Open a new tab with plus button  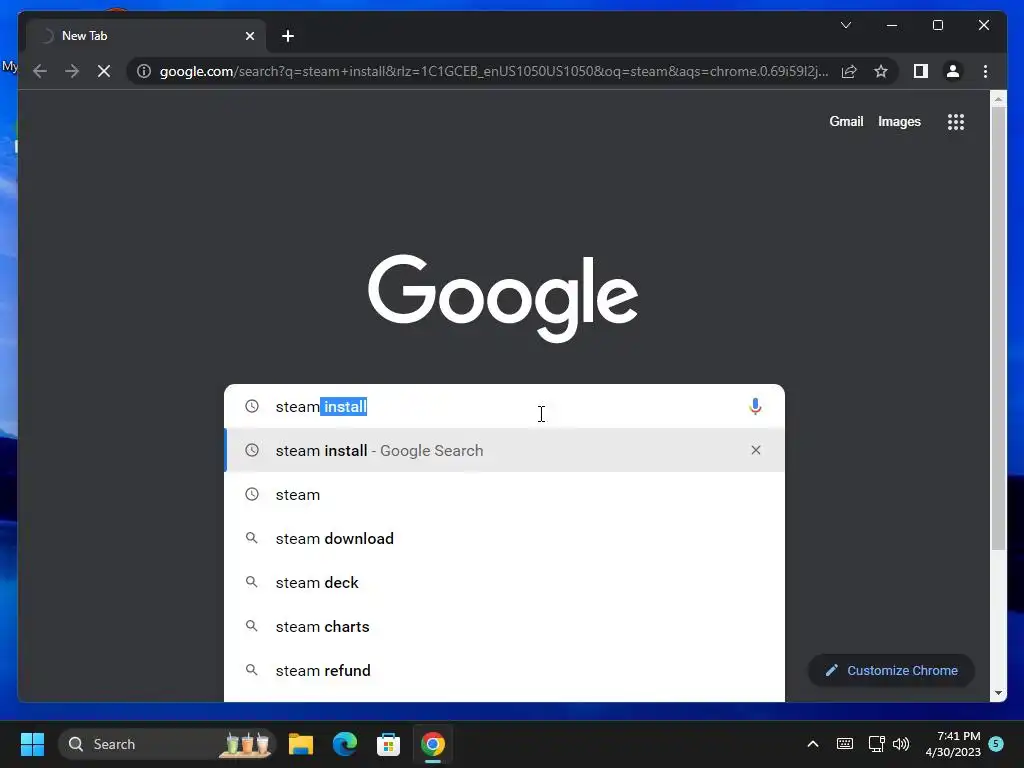tap(288, 36)
